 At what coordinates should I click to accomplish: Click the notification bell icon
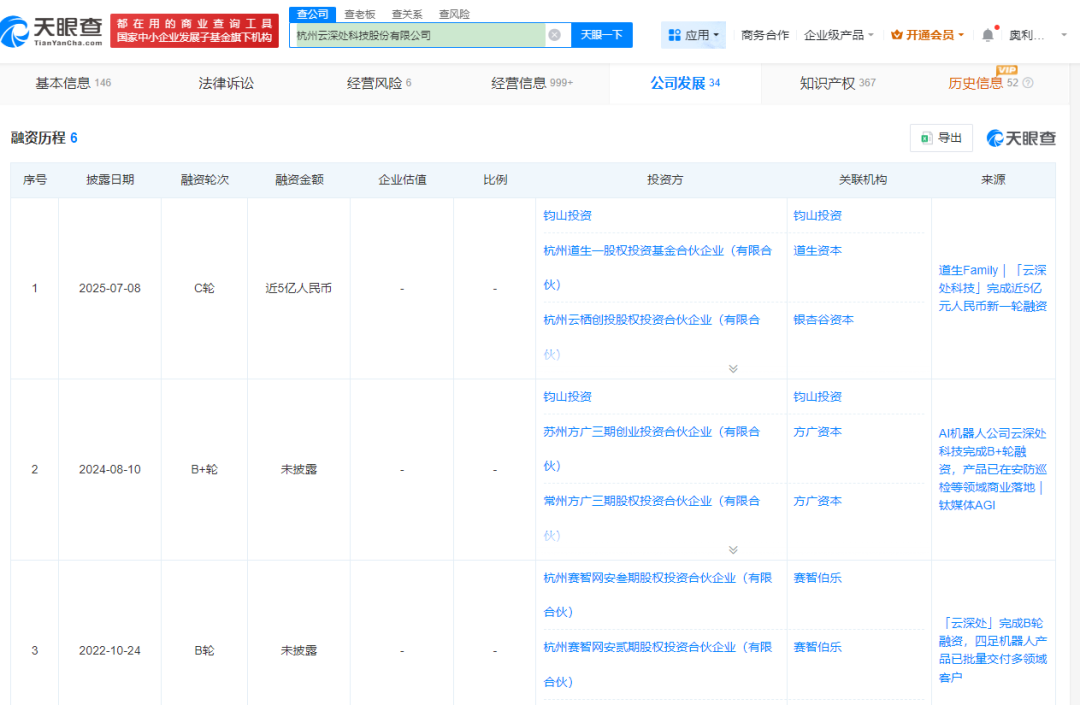[x=988, y=35]
